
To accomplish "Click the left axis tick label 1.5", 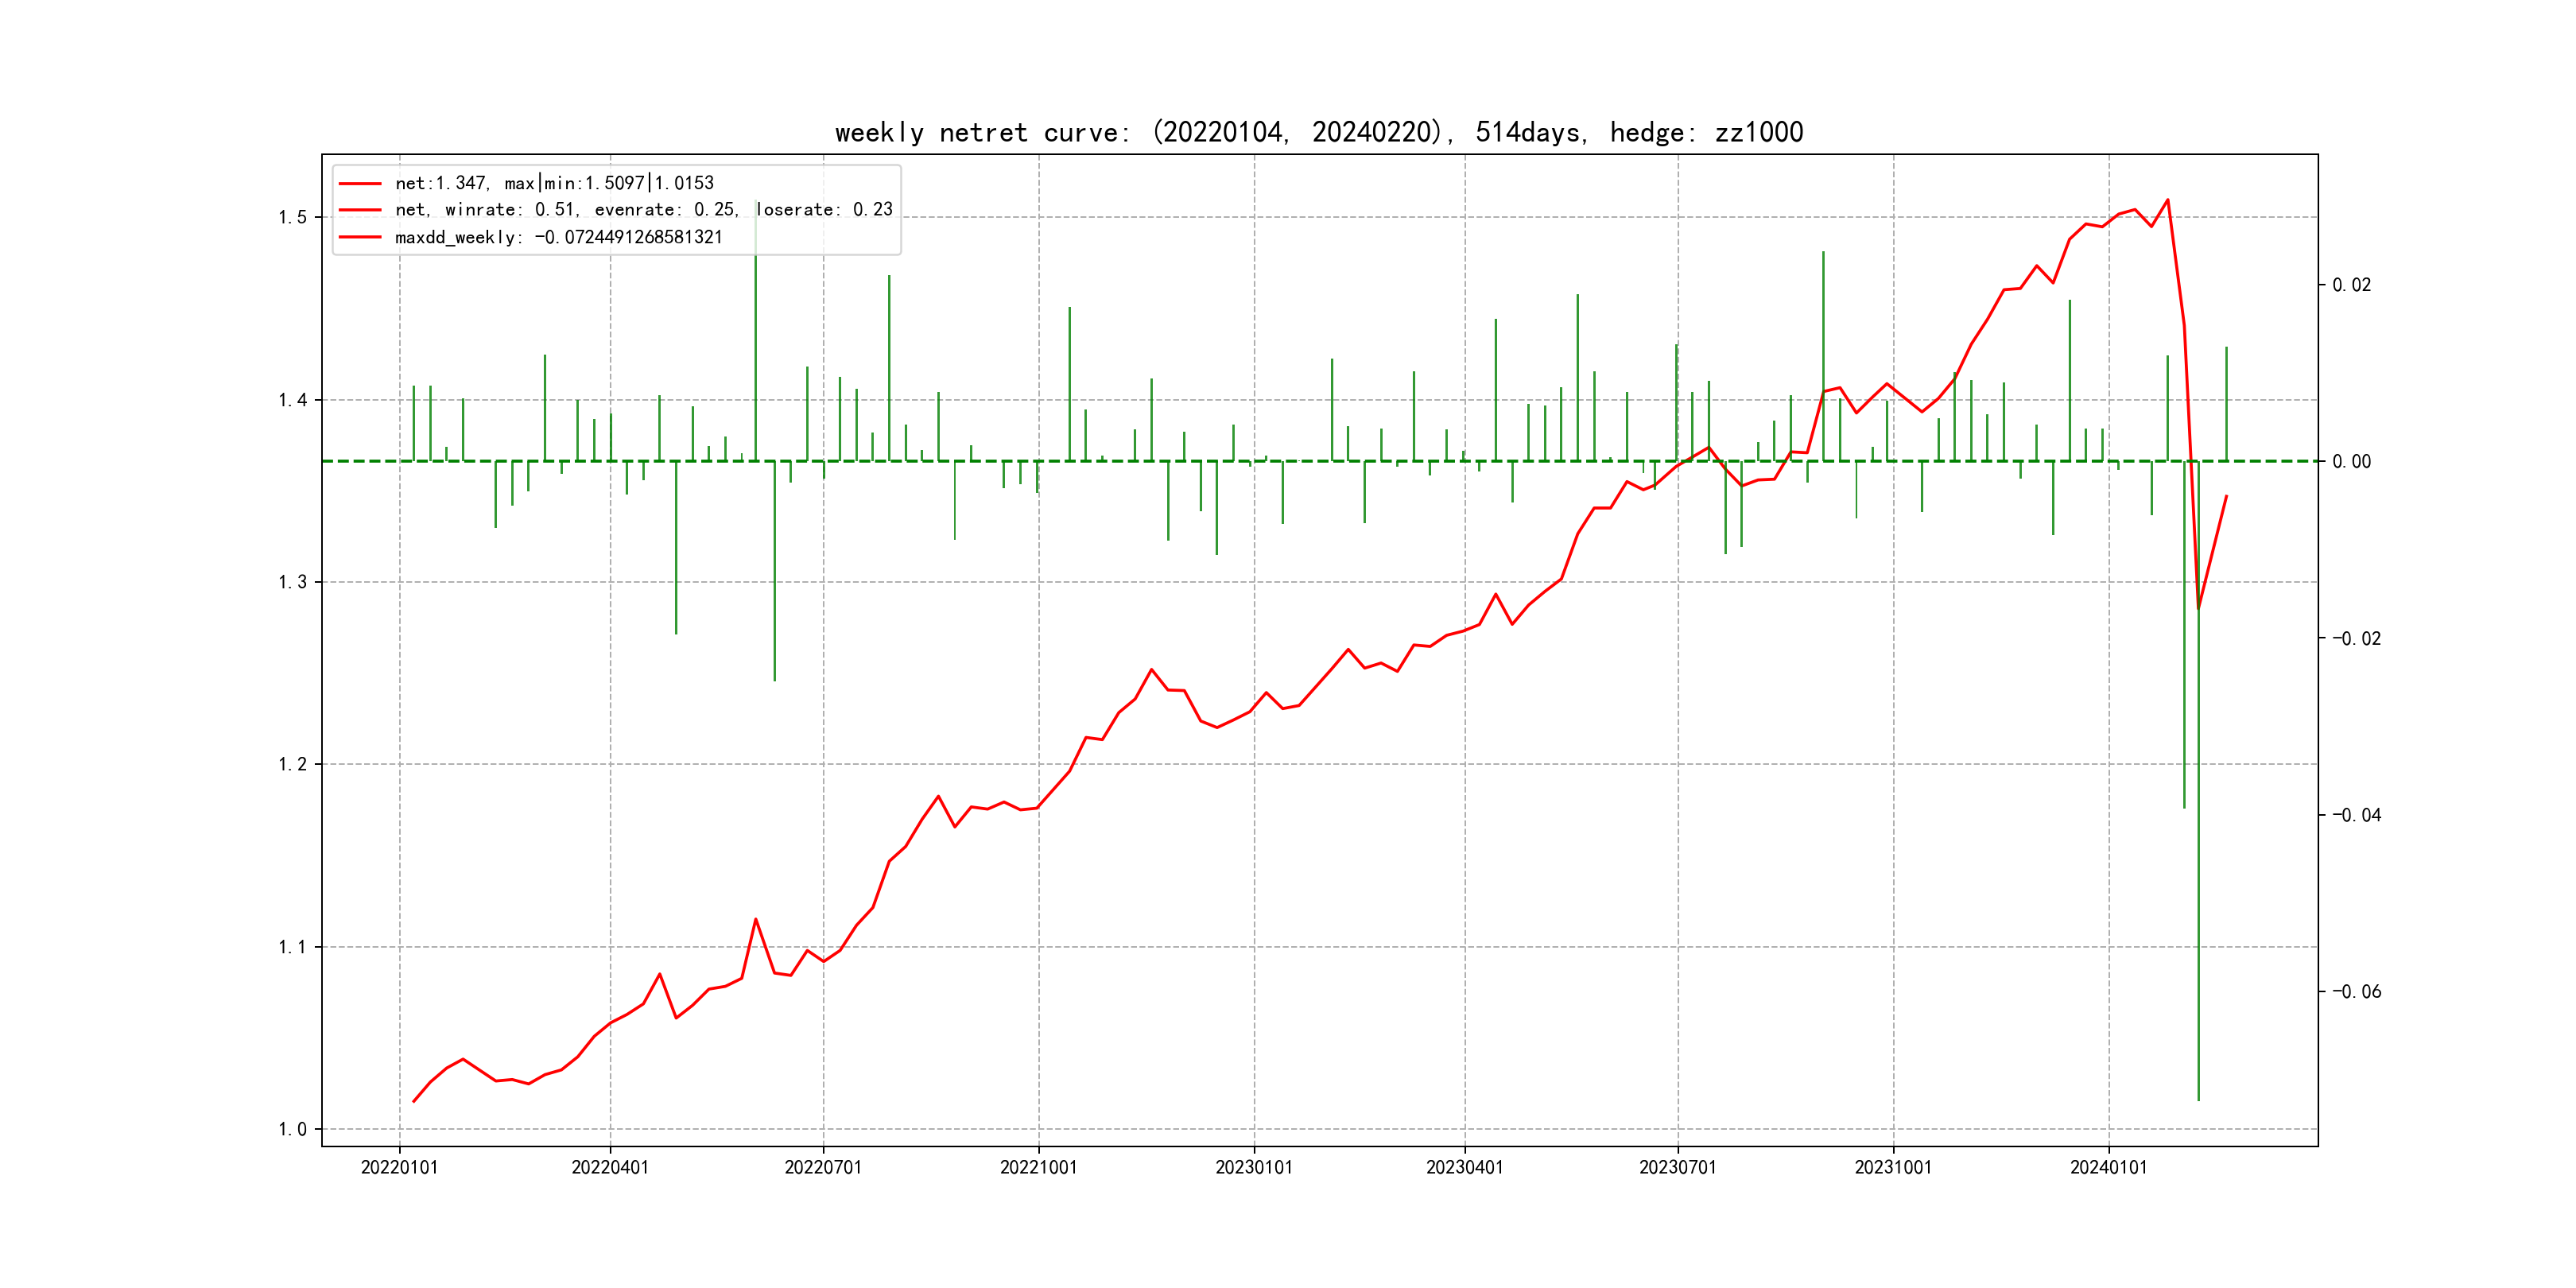I will tap(292, 217).
